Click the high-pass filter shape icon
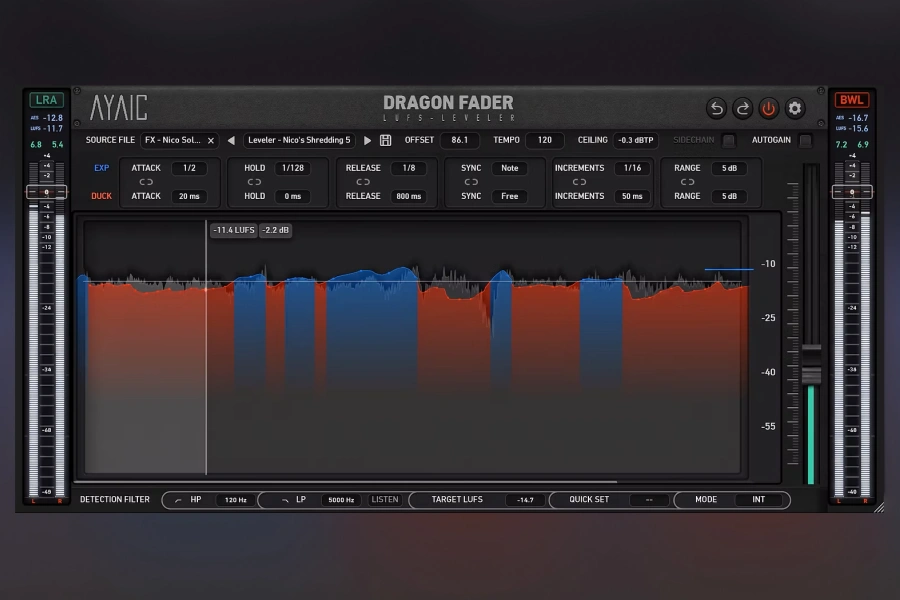Image resolution: width=900 pixels, height=600 pixels. (x=178, y=500)
